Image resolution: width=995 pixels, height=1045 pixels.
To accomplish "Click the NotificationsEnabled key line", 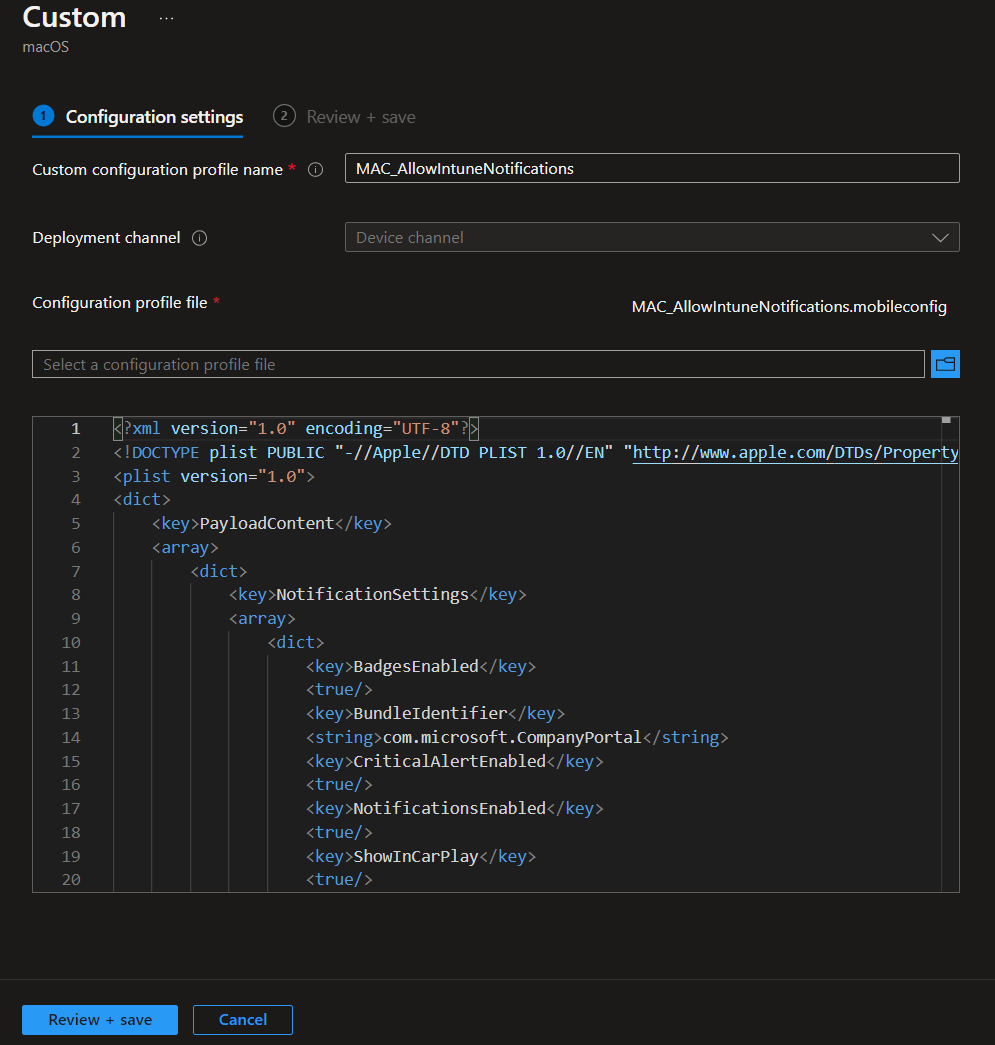I will point(455,808).
